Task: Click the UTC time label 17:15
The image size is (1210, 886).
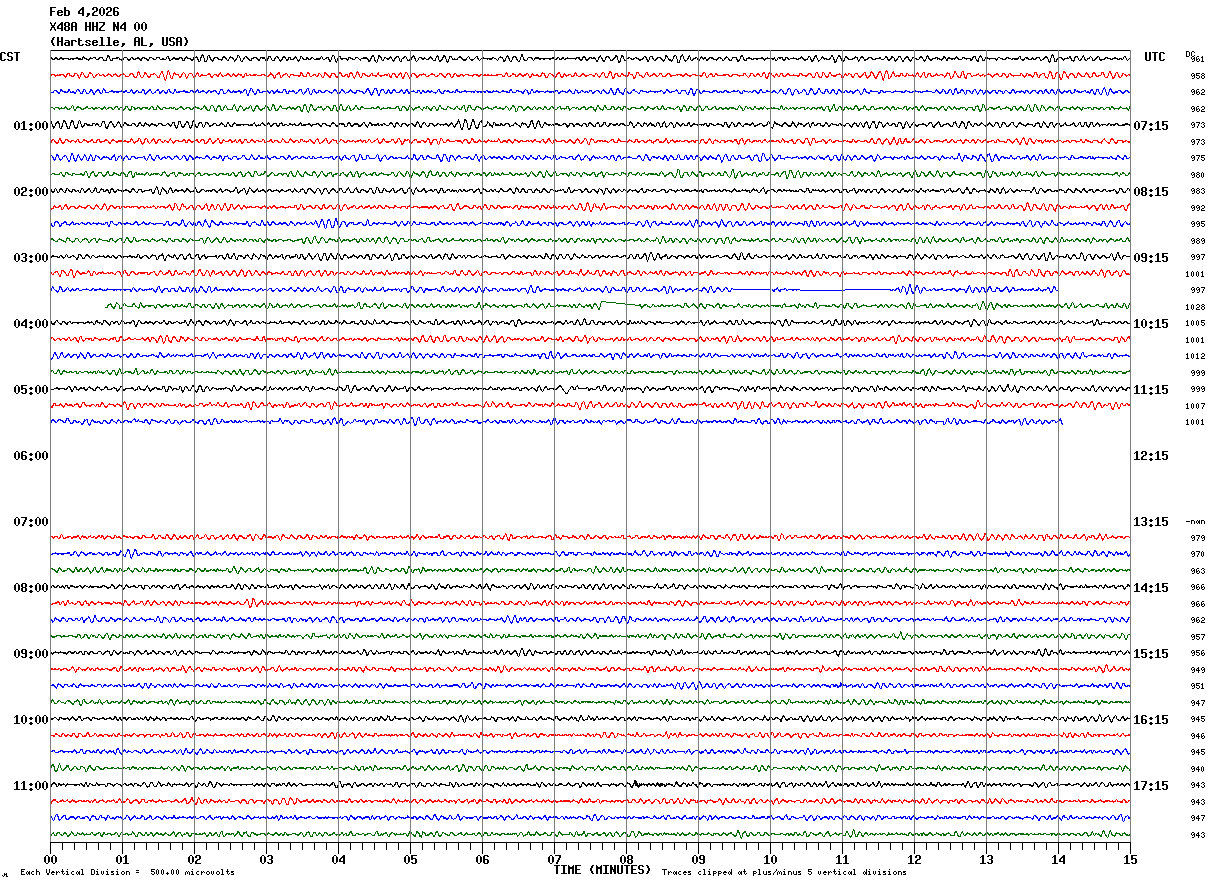Action: click(x=1151, y=786)
